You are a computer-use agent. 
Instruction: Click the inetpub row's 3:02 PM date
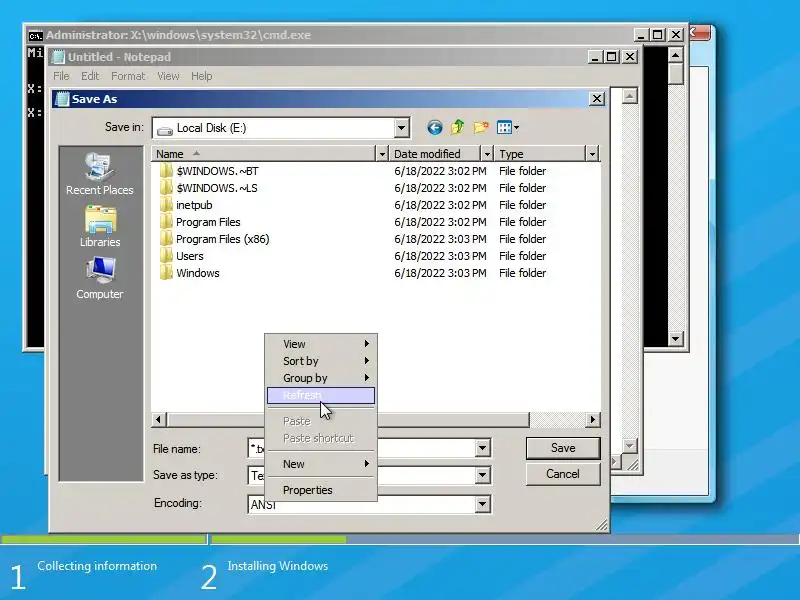[x=440, y=205]
